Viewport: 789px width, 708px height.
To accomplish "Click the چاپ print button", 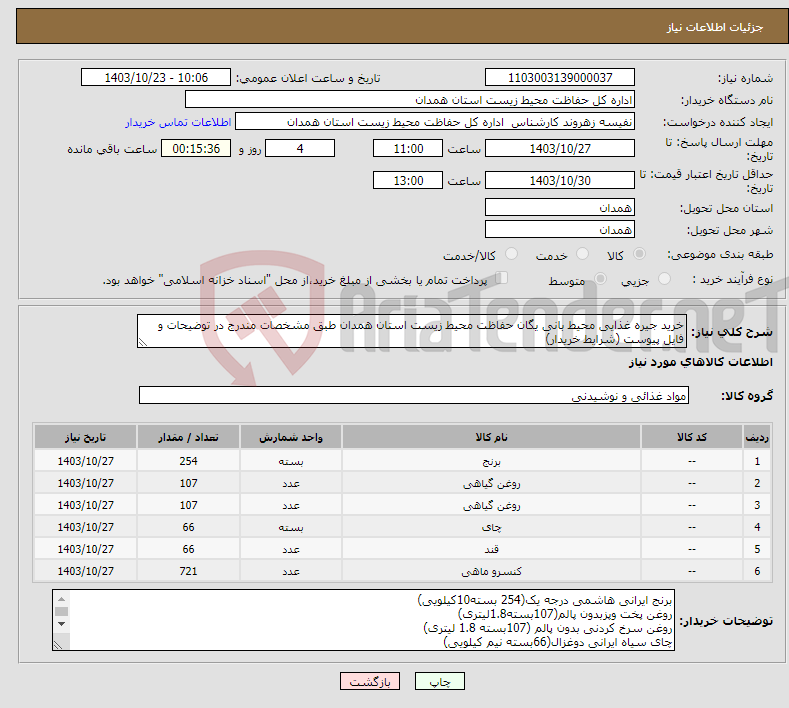I will (x=440, y=681).
